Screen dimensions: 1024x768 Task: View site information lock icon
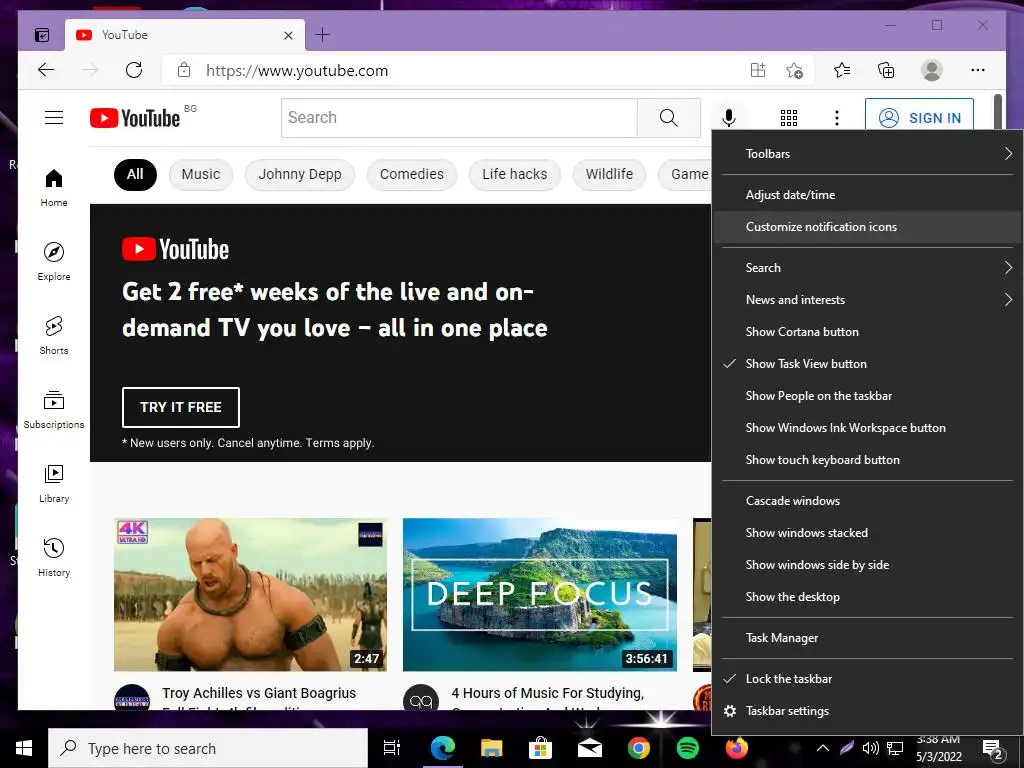[184, 70]
